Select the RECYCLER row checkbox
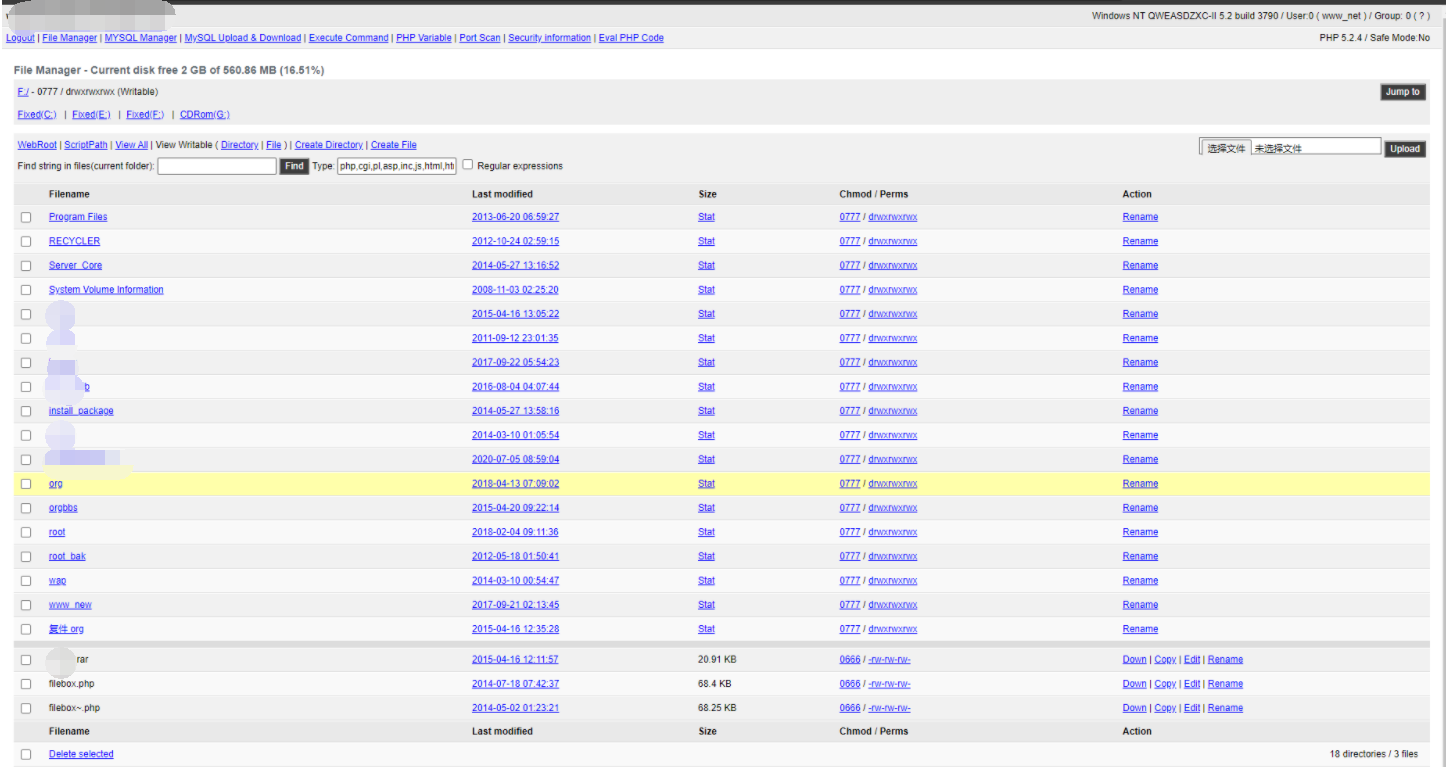Image resolution: width=1446 pixels, height=767 pixels. (26, 241)
